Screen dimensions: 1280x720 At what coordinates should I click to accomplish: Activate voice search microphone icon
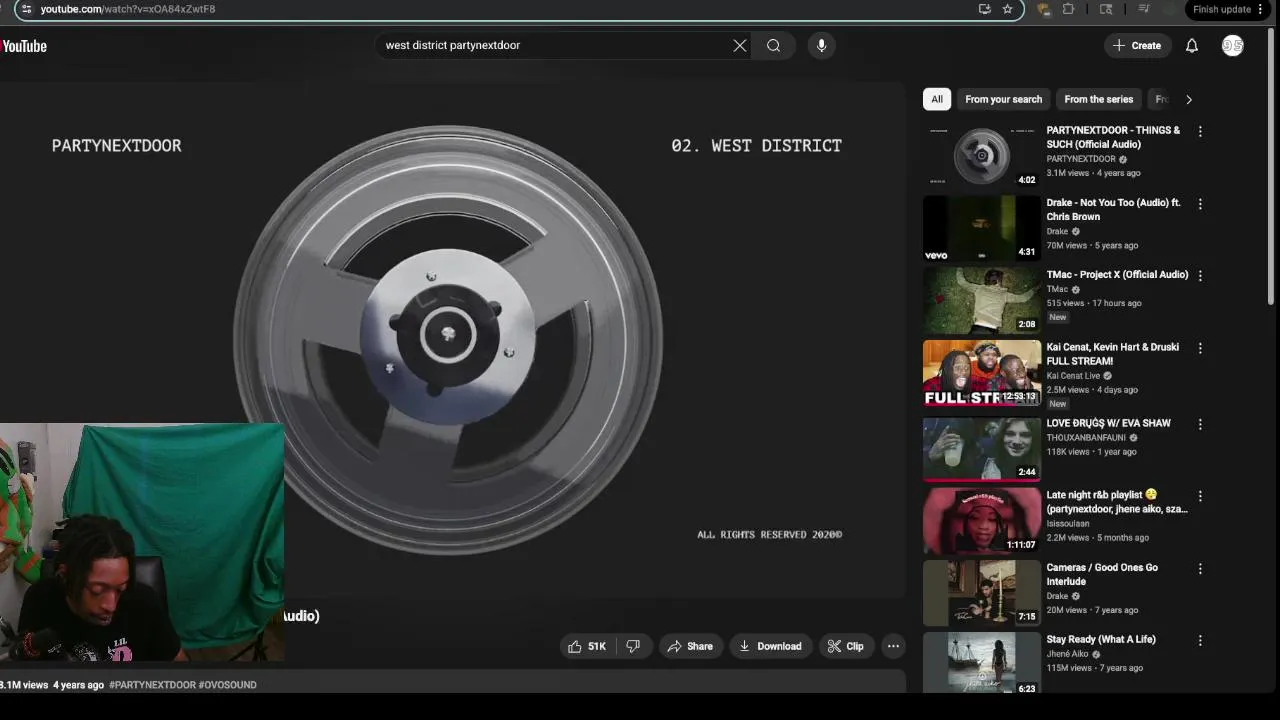821,45
